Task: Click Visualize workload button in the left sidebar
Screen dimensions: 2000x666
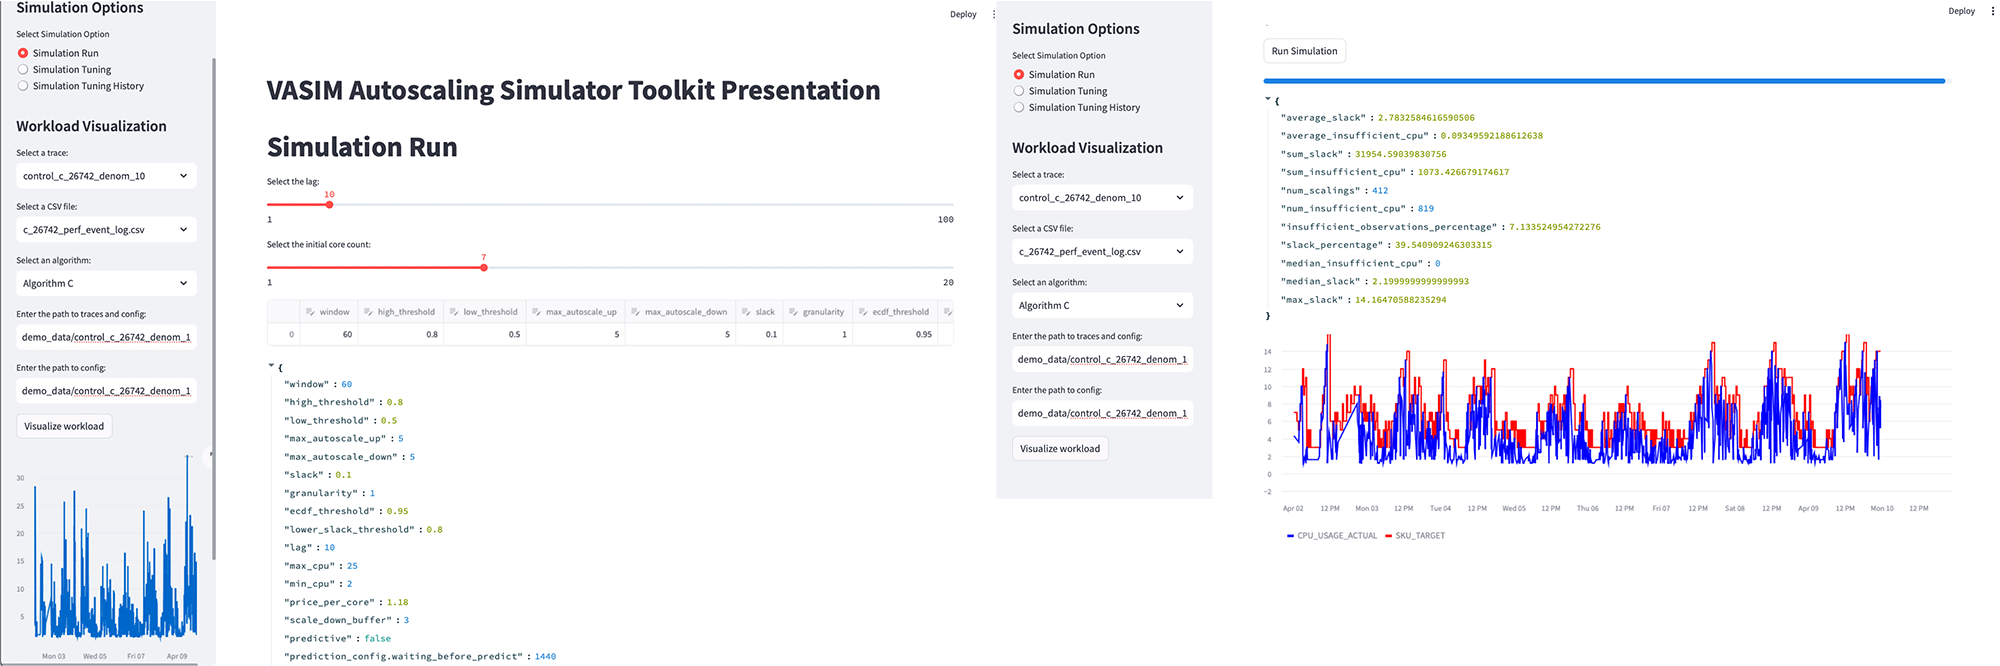Action: coord(64,427)
